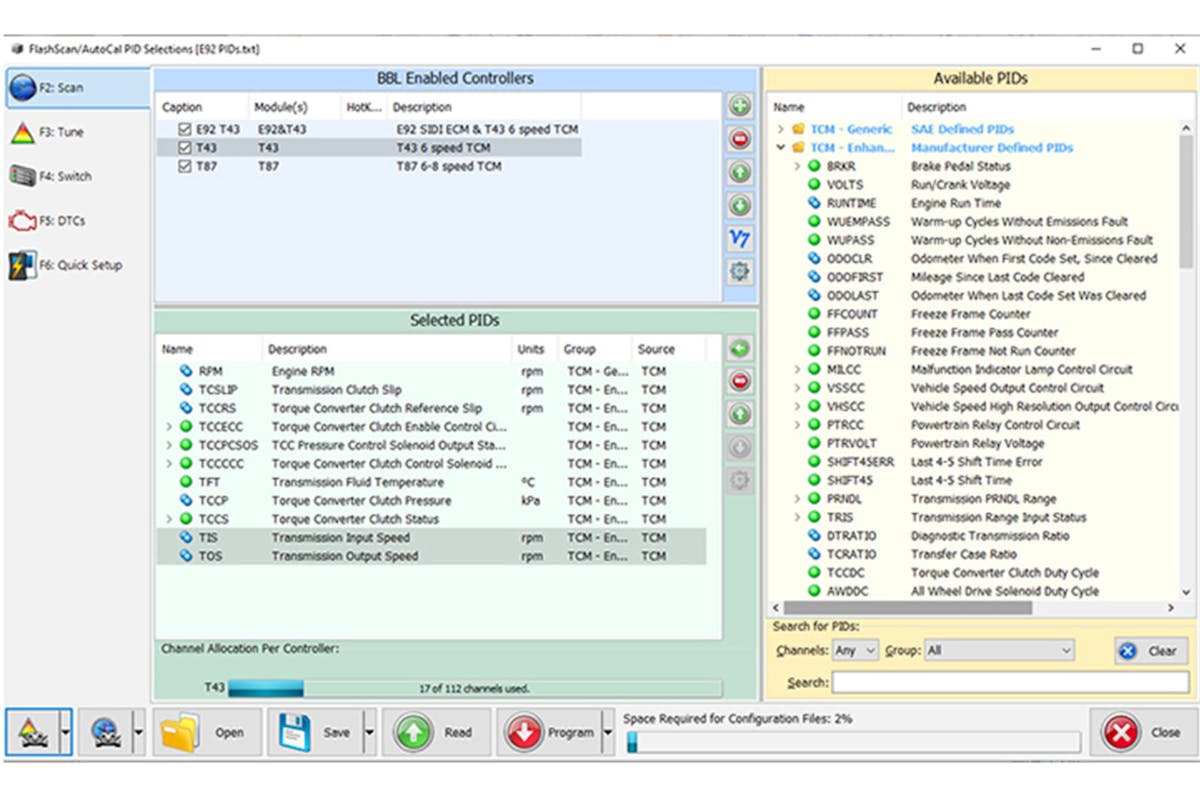This screenshot has height=800, width=1200.
Task: Click the green add selected PID icon
Action: [x=740, y=349]
